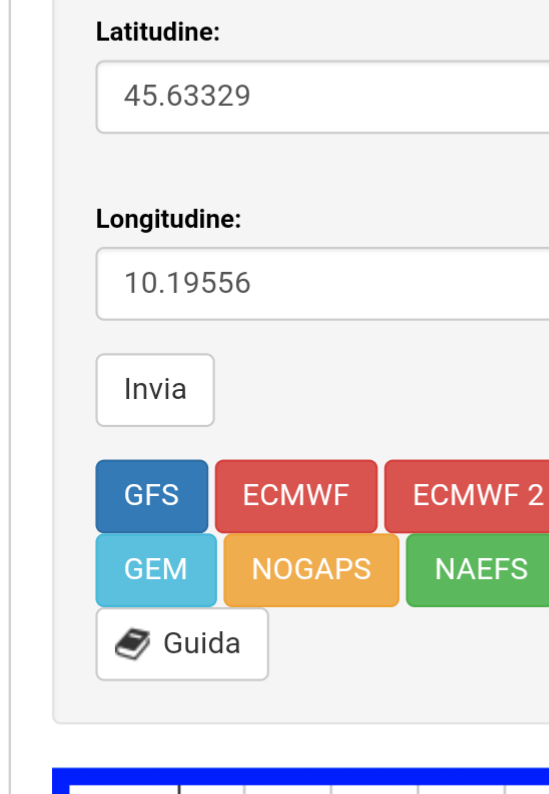Click the bold Latitudine: label
This screenshot has width=549, height=794.
[x=158, y=32]
